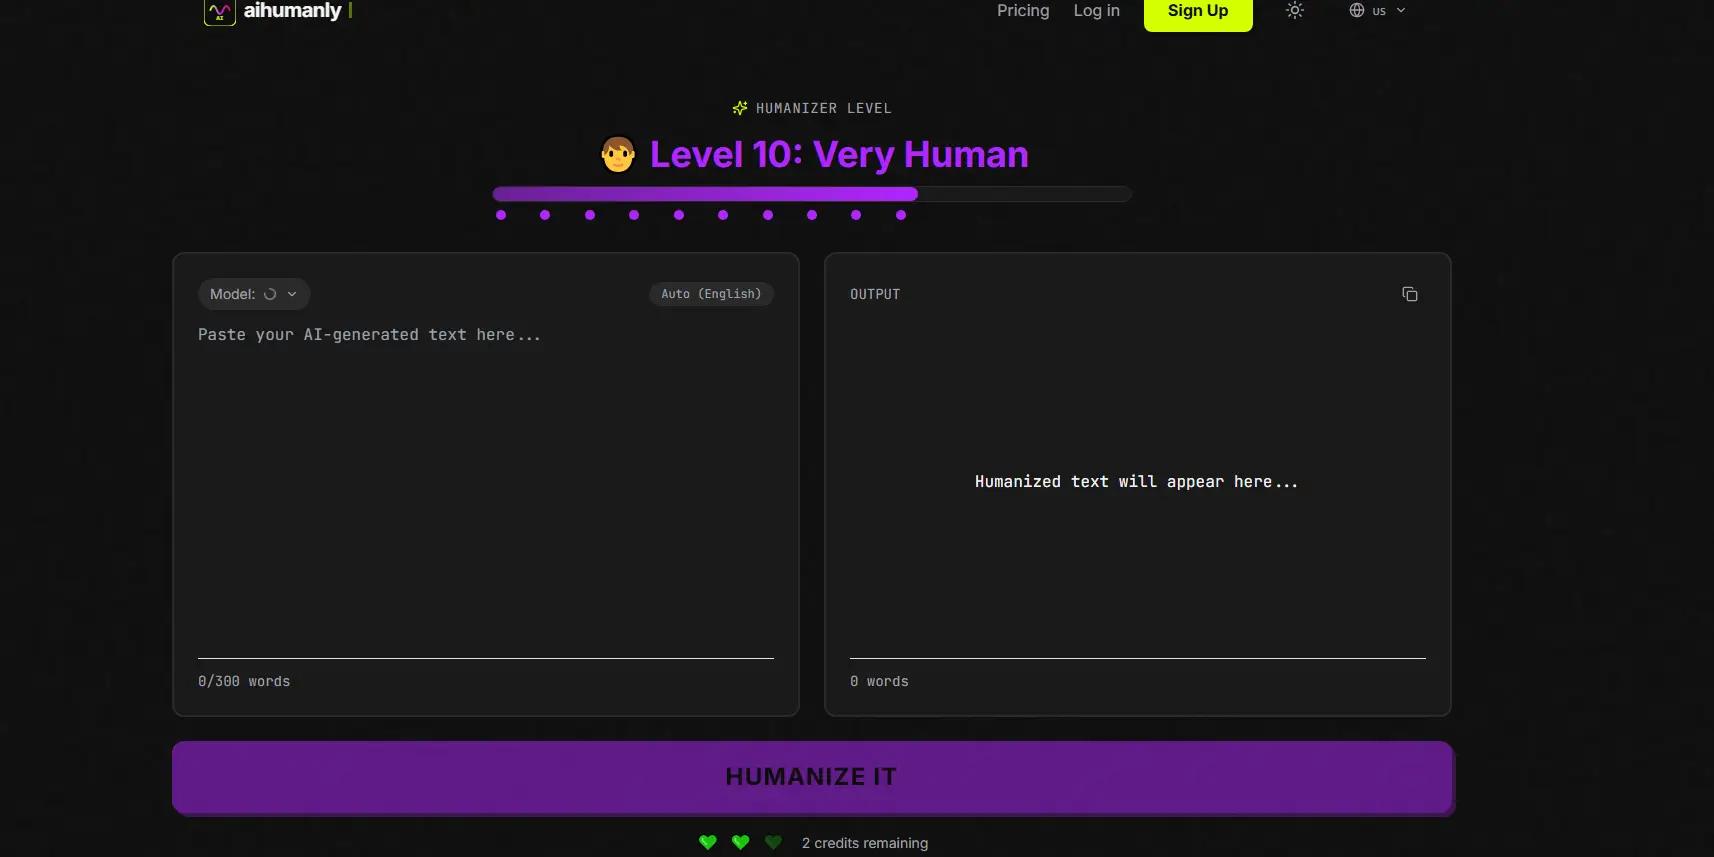Click the 'Humanized text will appear here...' placeholder

(1137, 482)
